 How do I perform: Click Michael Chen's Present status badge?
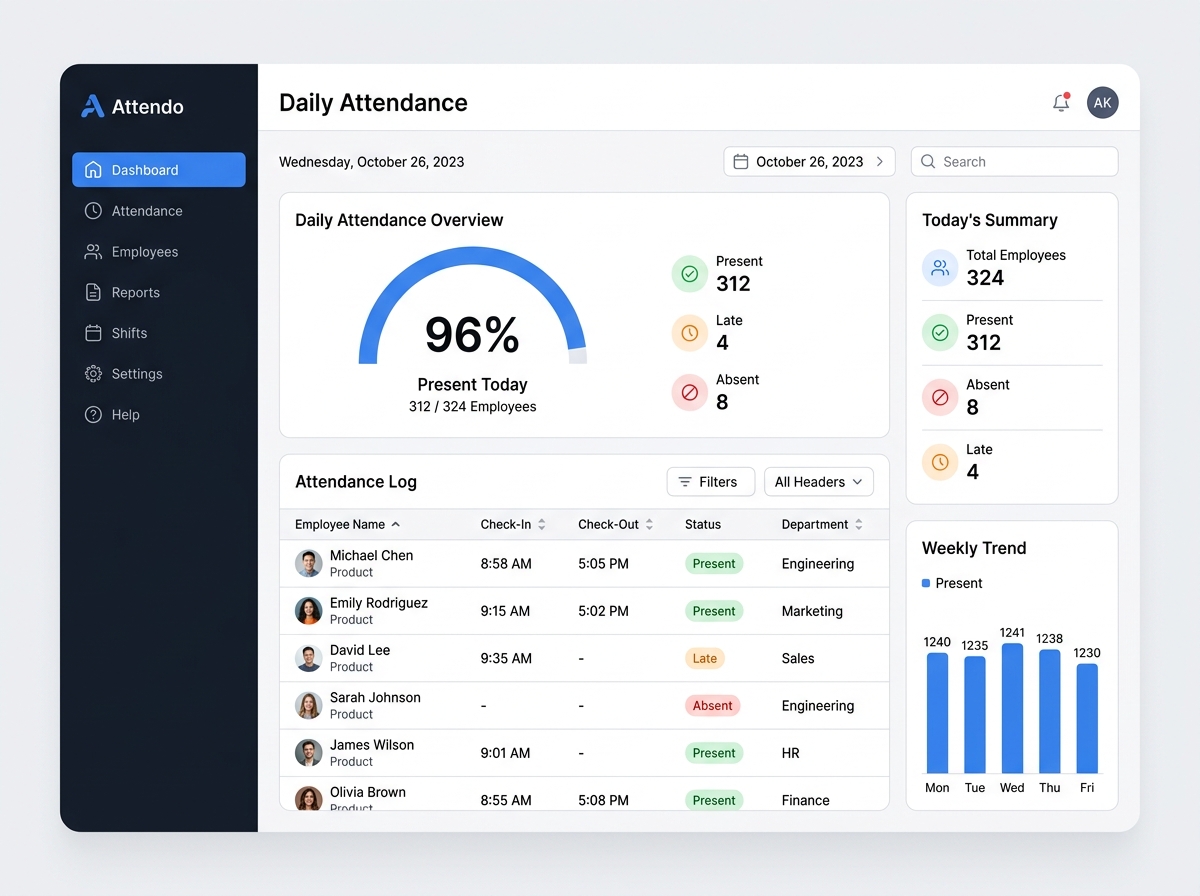point(714,563)
